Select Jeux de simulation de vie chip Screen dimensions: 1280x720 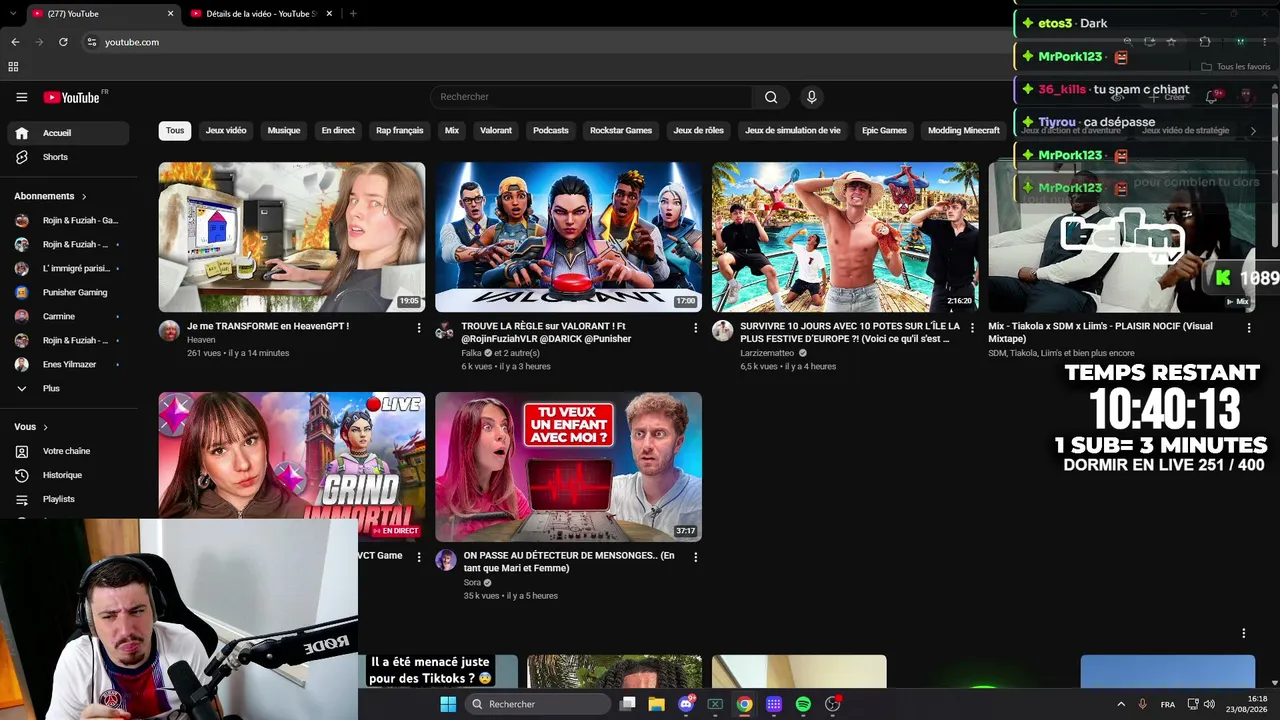793,130
